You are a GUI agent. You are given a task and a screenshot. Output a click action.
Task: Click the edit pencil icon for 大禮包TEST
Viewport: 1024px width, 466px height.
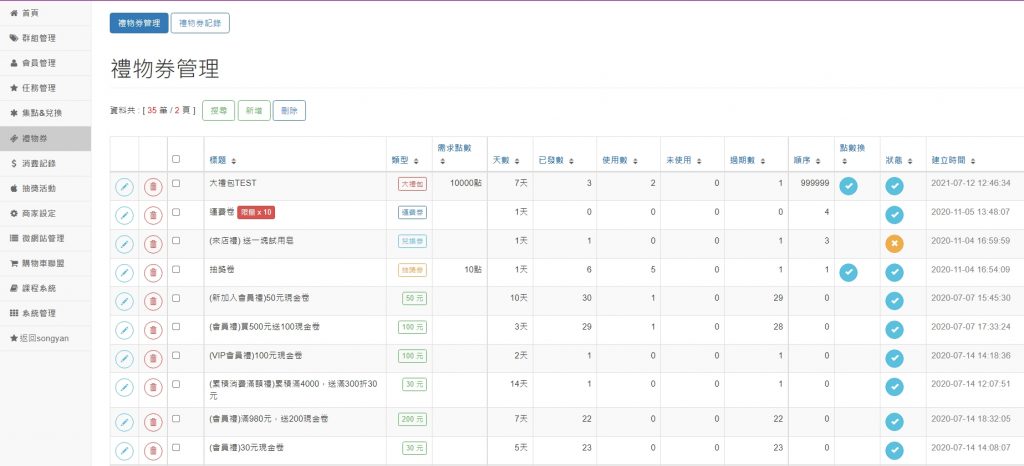124,186
